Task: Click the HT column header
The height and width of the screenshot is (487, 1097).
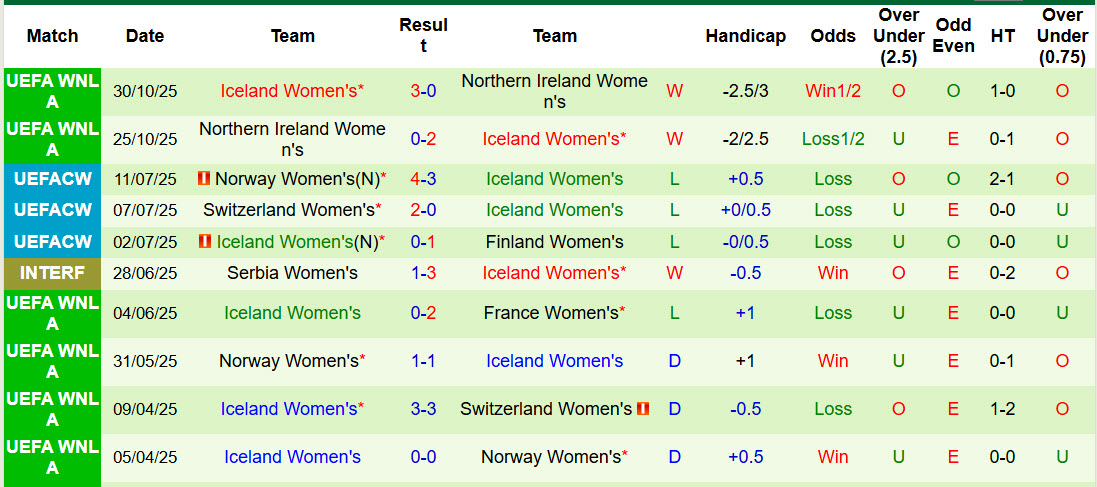Action: [1002, 36]
